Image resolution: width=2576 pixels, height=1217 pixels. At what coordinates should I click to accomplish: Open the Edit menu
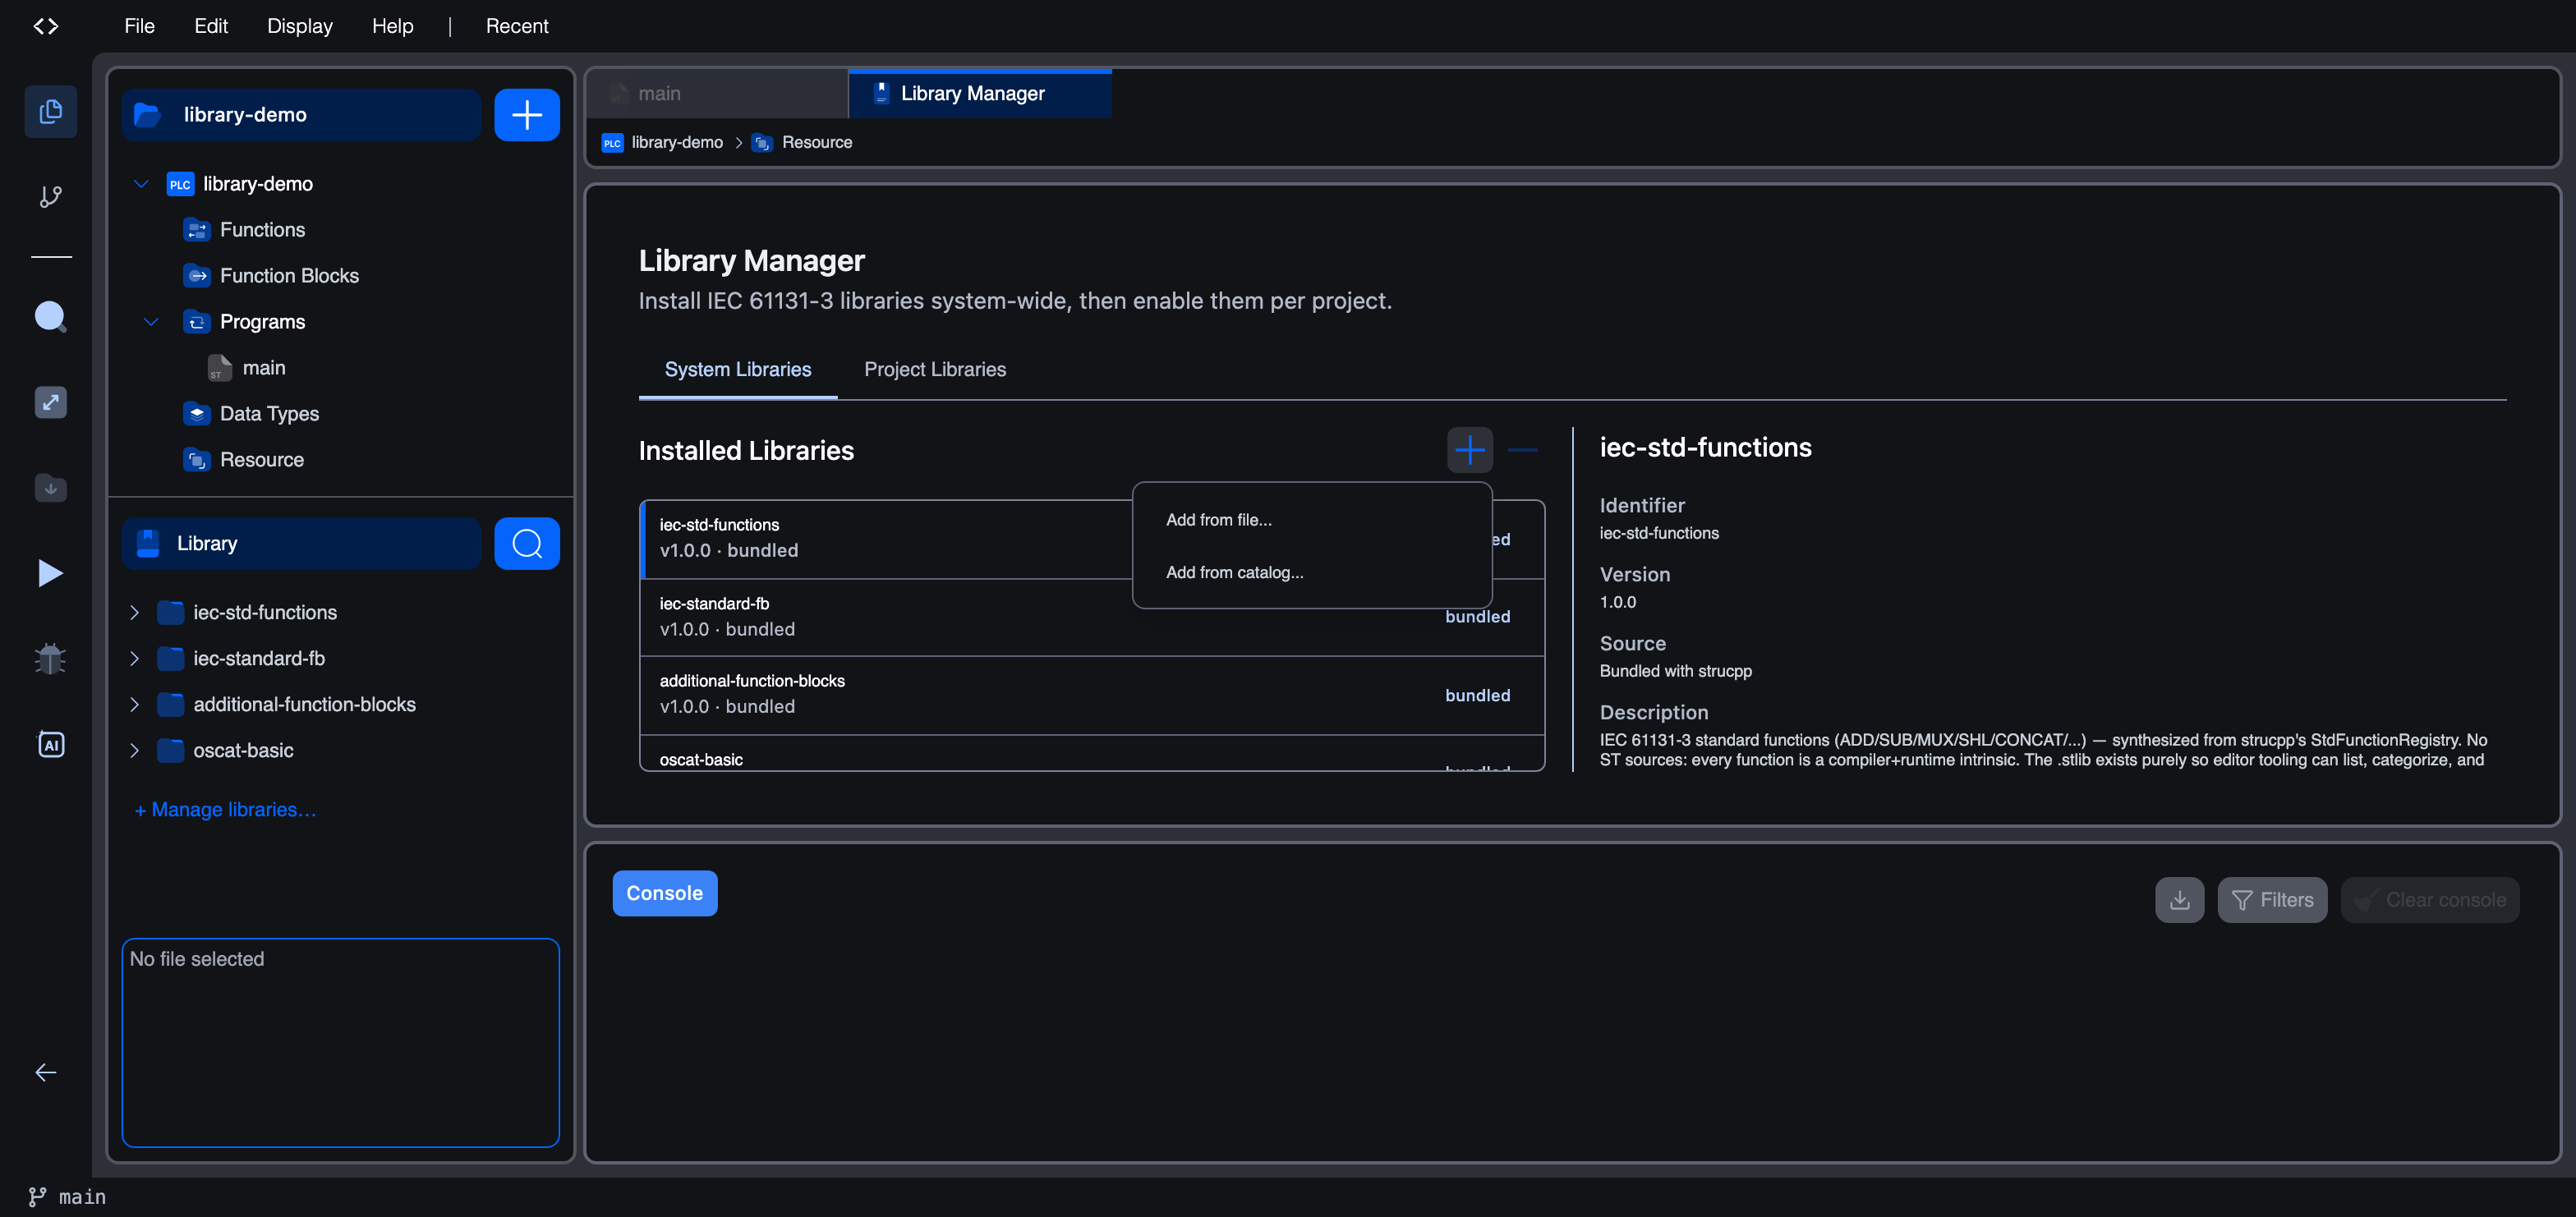point(211,26)
